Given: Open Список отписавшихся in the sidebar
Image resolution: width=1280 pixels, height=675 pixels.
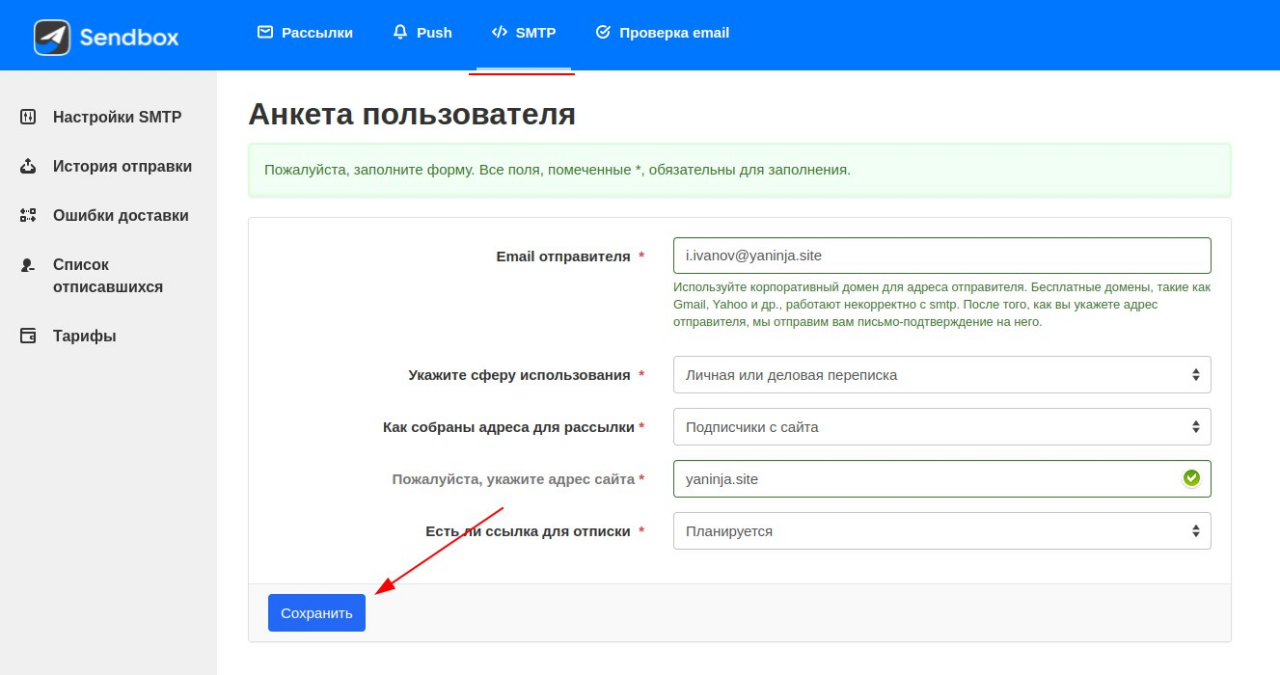Looking at the screenshot, I should 108,276.
